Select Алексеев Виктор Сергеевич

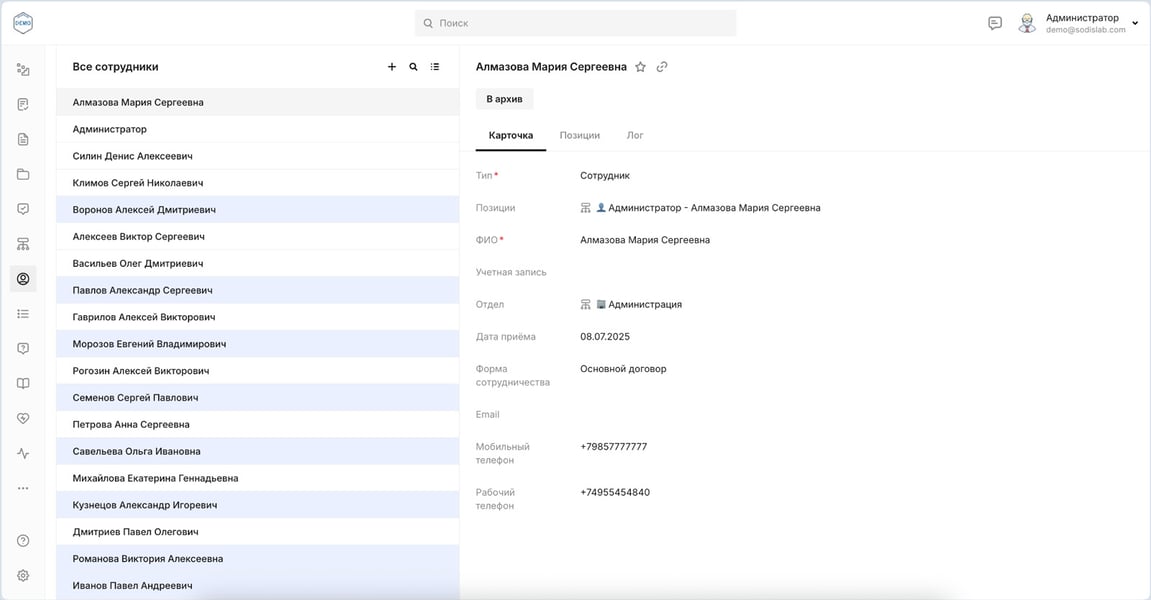point(258,236)
